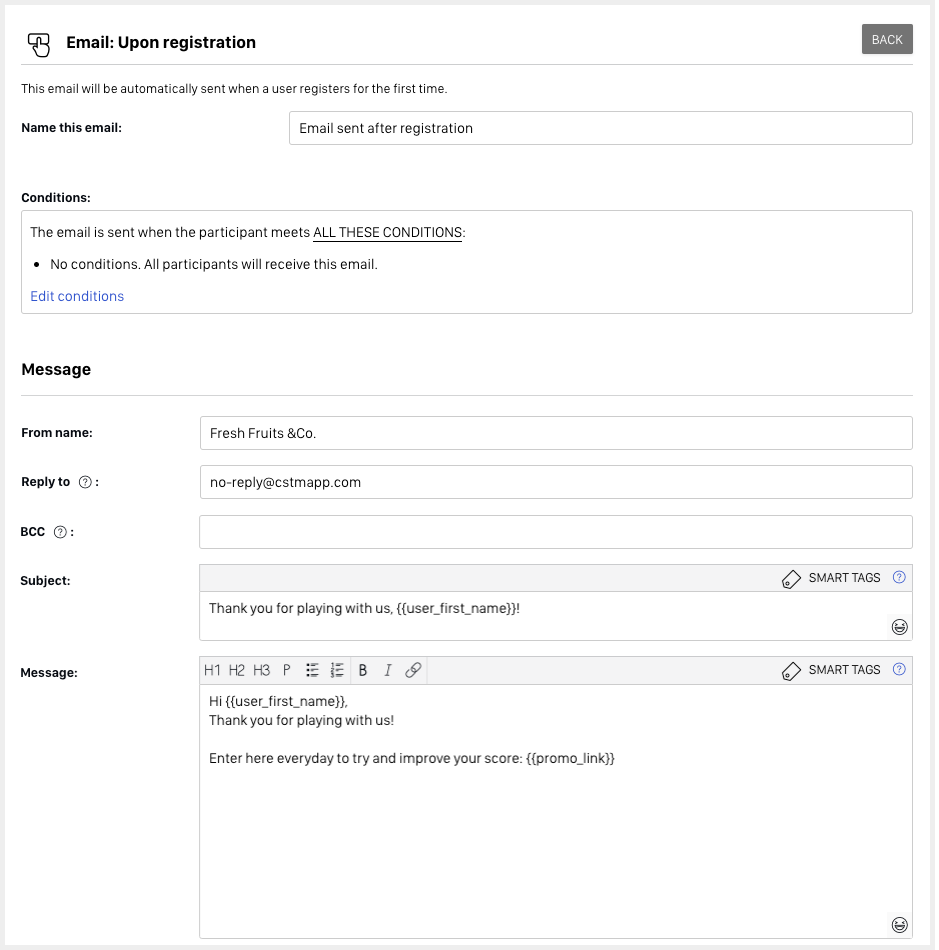Insert a numbered list in message
939x950 pixels.
[337, 670]
